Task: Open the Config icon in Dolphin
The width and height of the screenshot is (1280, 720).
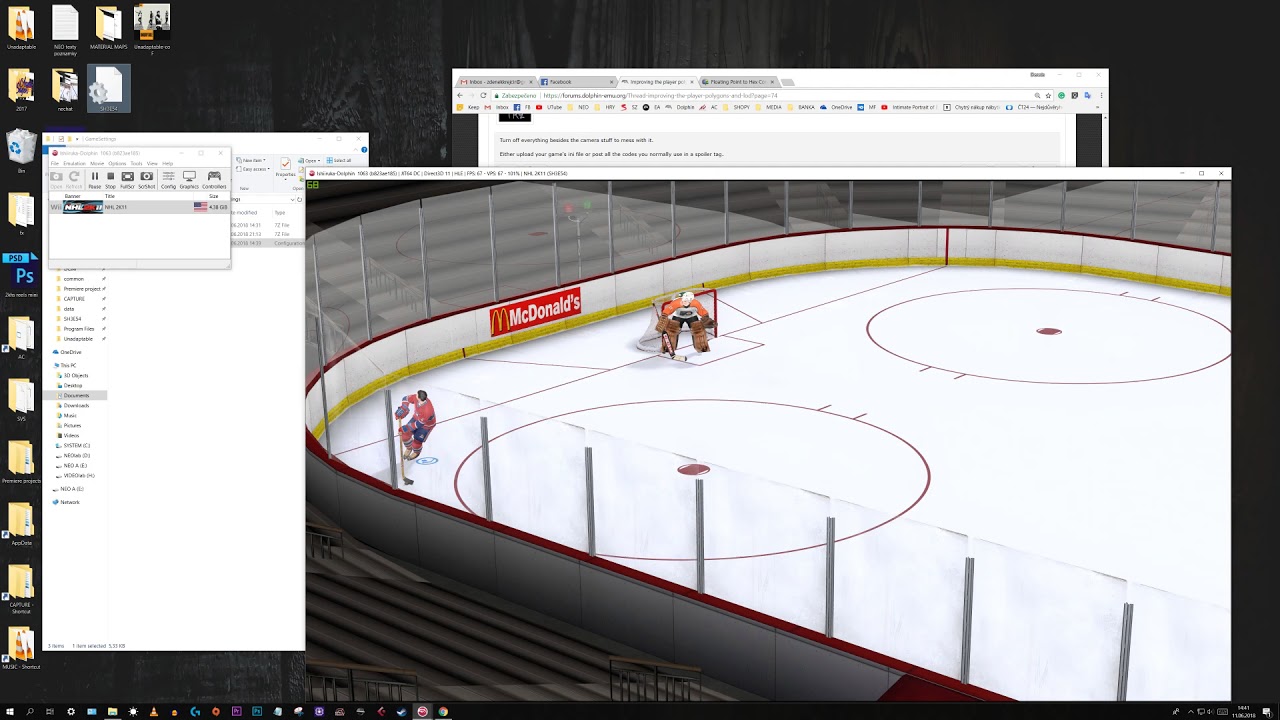Action: click(168, 178)
